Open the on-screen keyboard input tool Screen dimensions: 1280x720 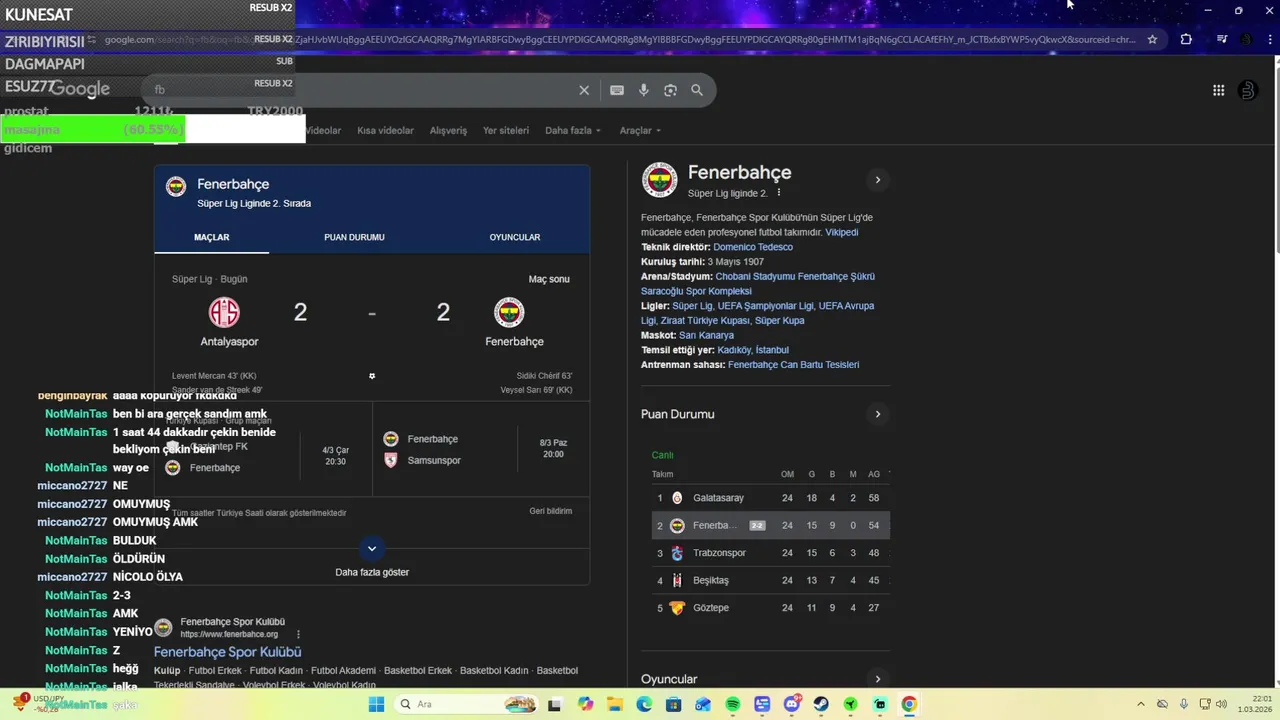(x=617, y=90)
